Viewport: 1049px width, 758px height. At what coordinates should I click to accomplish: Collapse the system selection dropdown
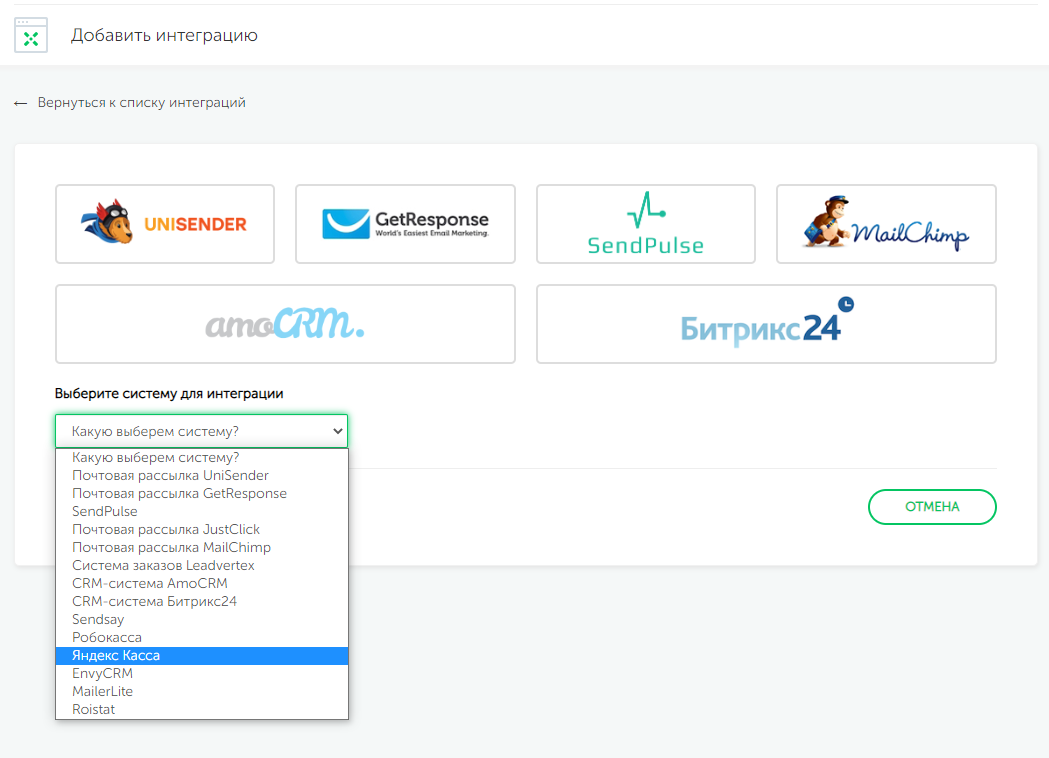coord(201,431)
